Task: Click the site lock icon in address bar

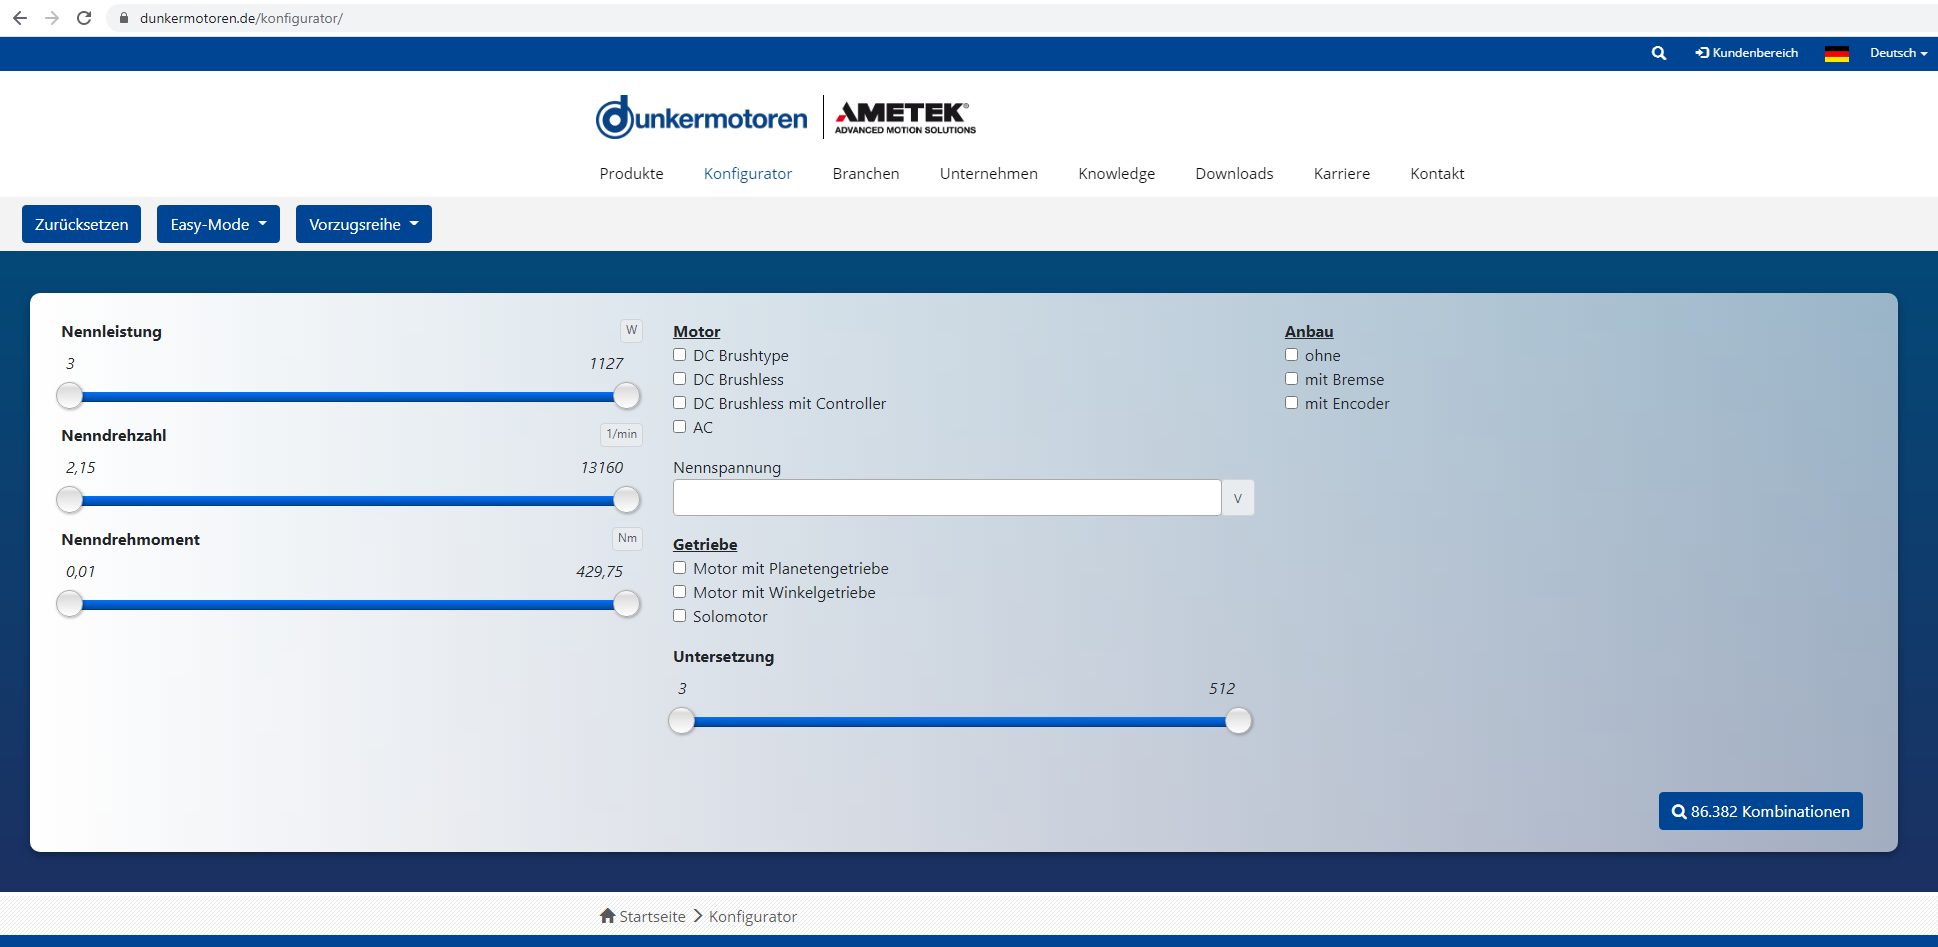Action: [x=124, y=18]
